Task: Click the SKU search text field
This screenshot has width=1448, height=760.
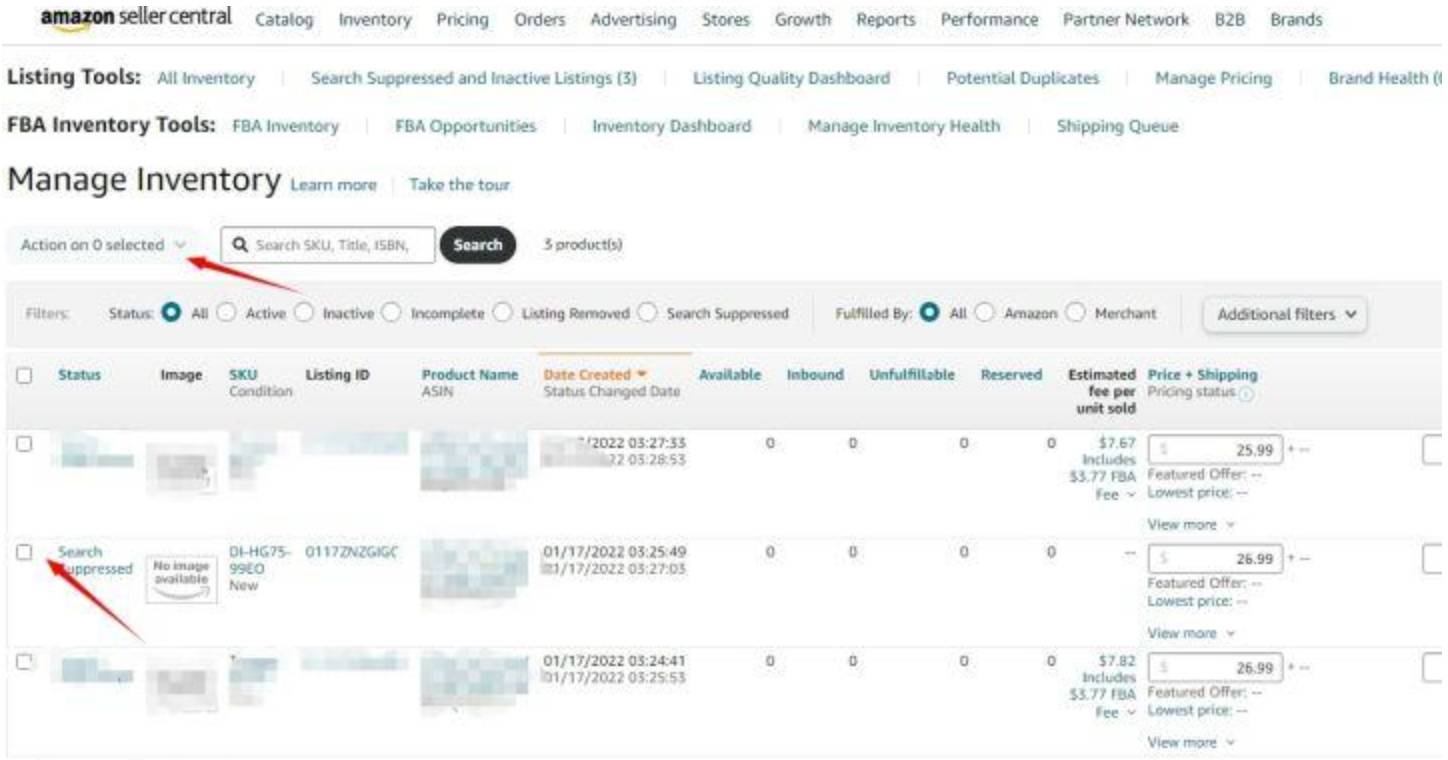Action: (x=328, y=245)
